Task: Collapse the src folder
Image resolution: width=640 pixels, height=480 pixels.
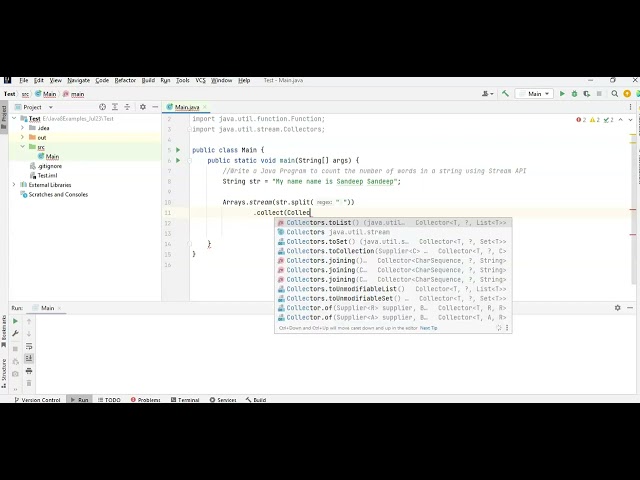Action: point(23,147)
